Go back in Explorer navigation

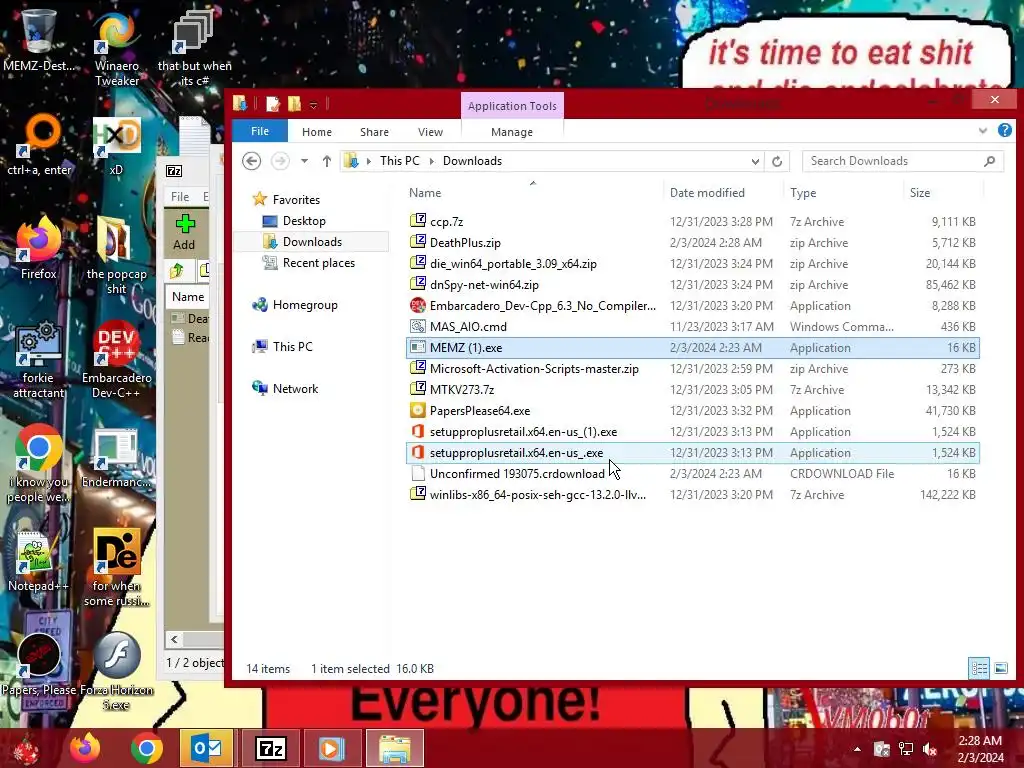click(251, 161)
